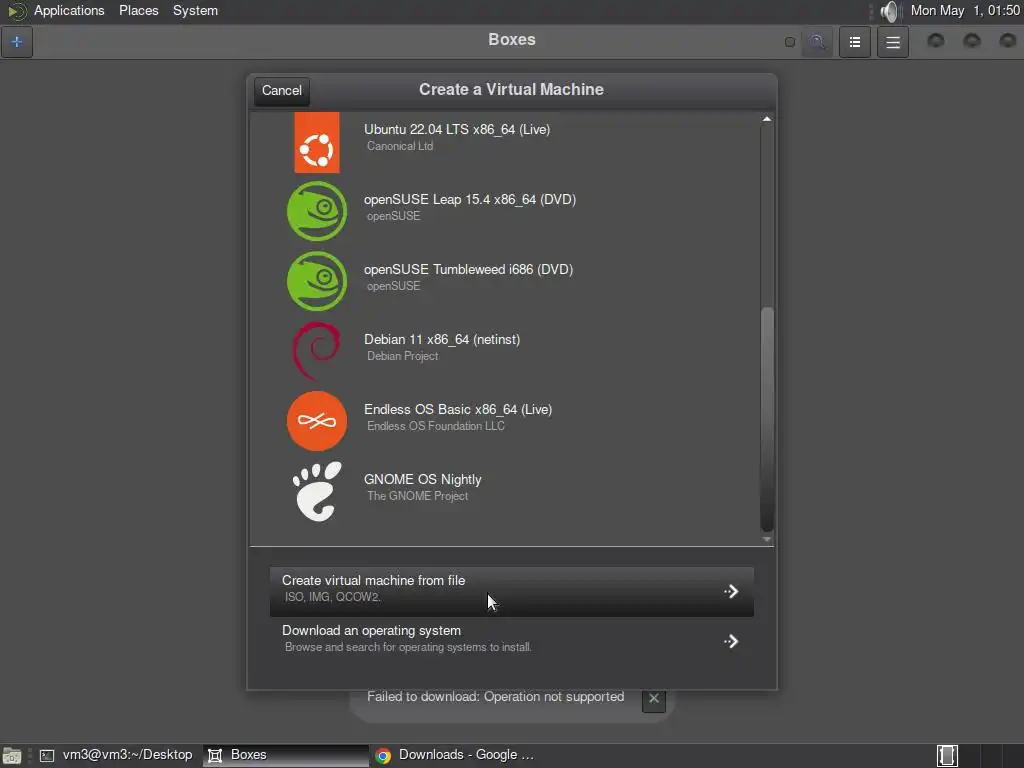The height and width of the screenshot is (768, 1024).
Task: Open the Places menu
Action: [x=138, y=11]
